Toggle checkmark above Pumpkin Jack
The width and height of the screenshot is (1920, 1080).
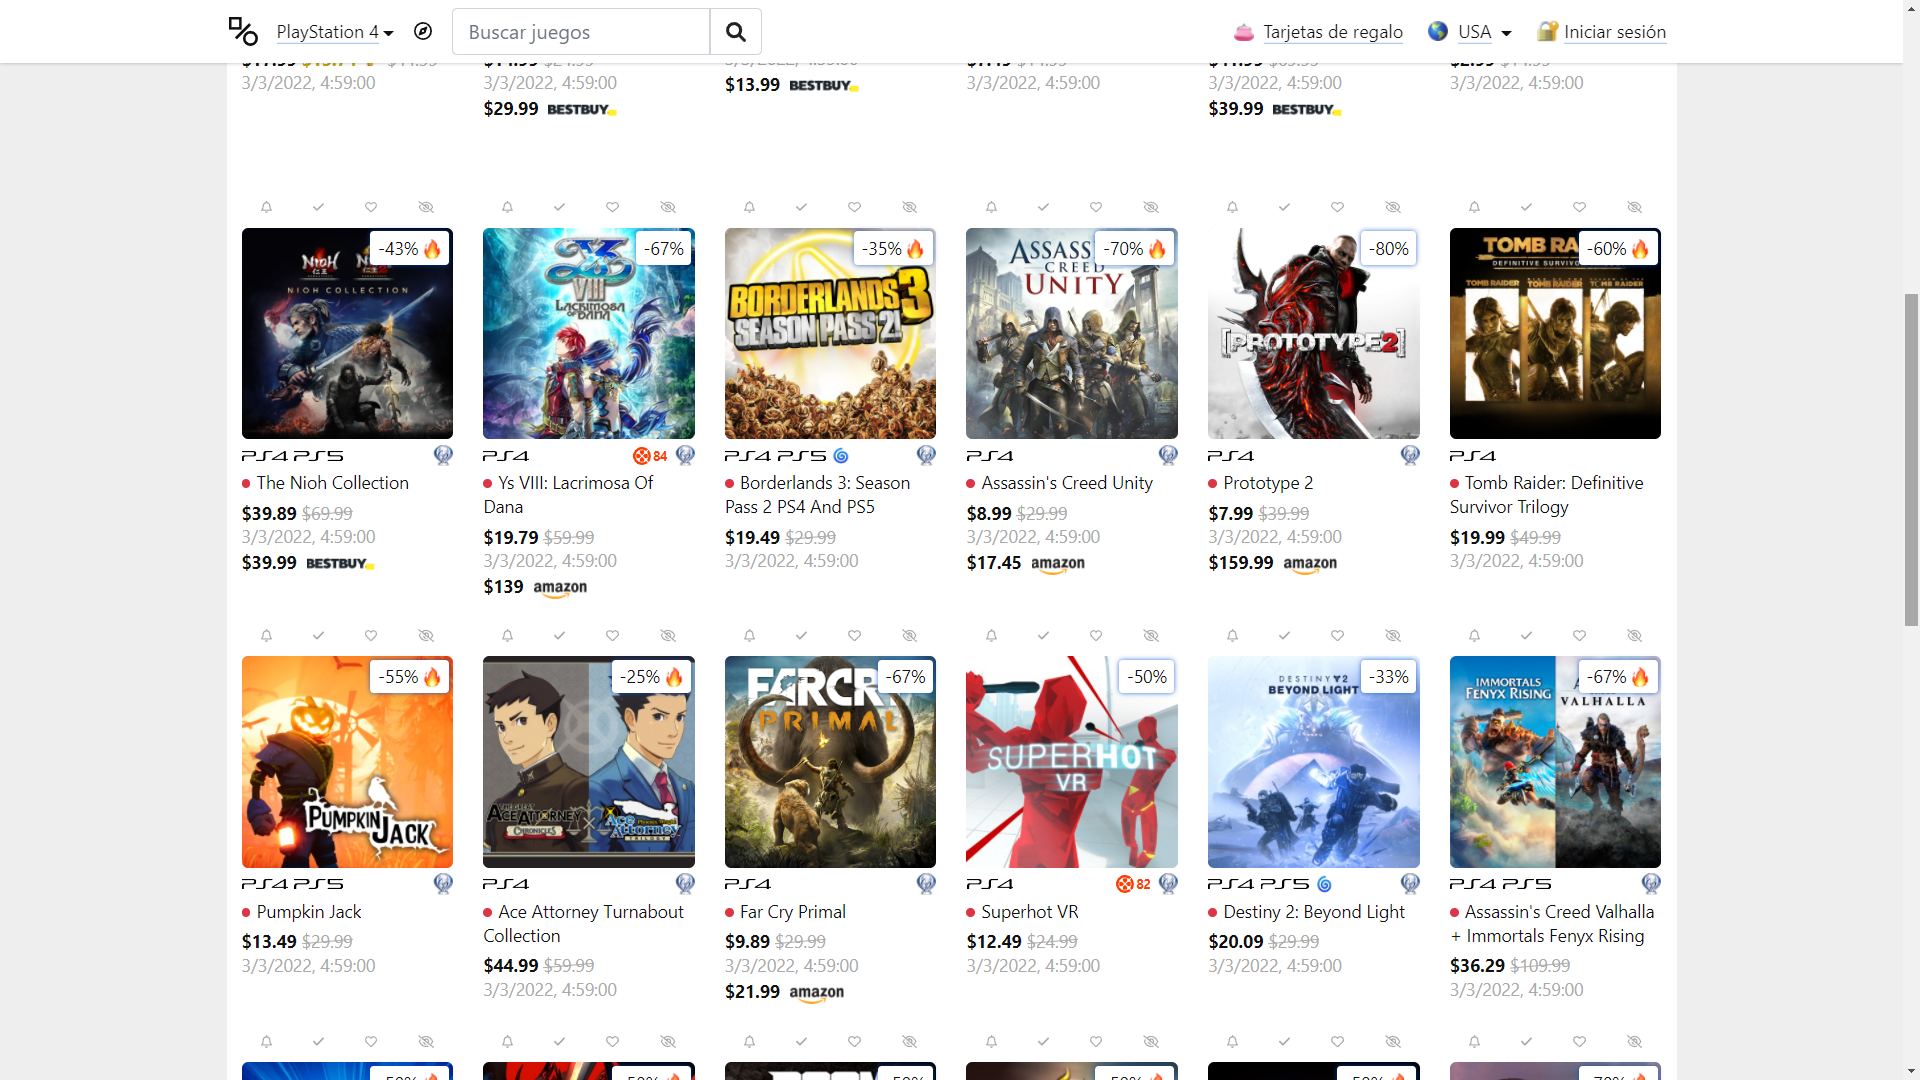coord(318,636)
